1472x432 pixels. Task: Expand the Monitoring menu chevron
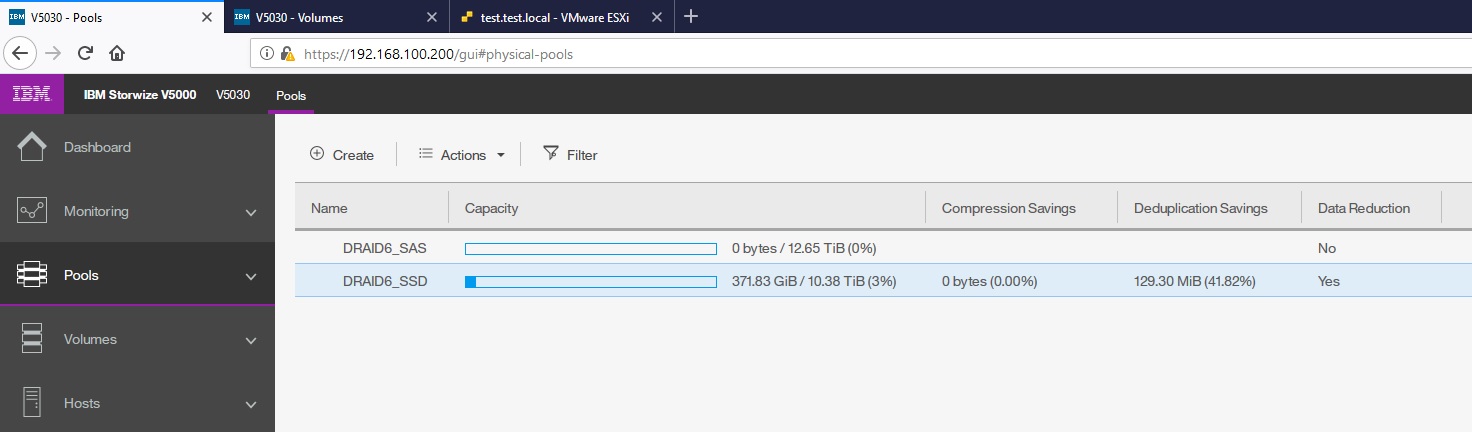tap(251, 212)
